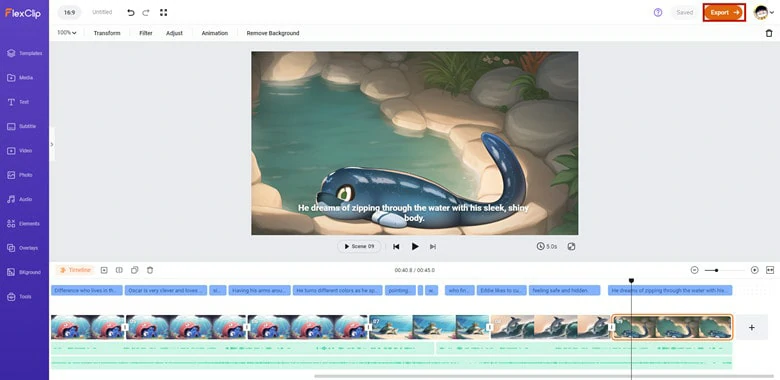Open the Transform option
The width and height of the screenshot is (780, 380).
click(x=107, y=33)
